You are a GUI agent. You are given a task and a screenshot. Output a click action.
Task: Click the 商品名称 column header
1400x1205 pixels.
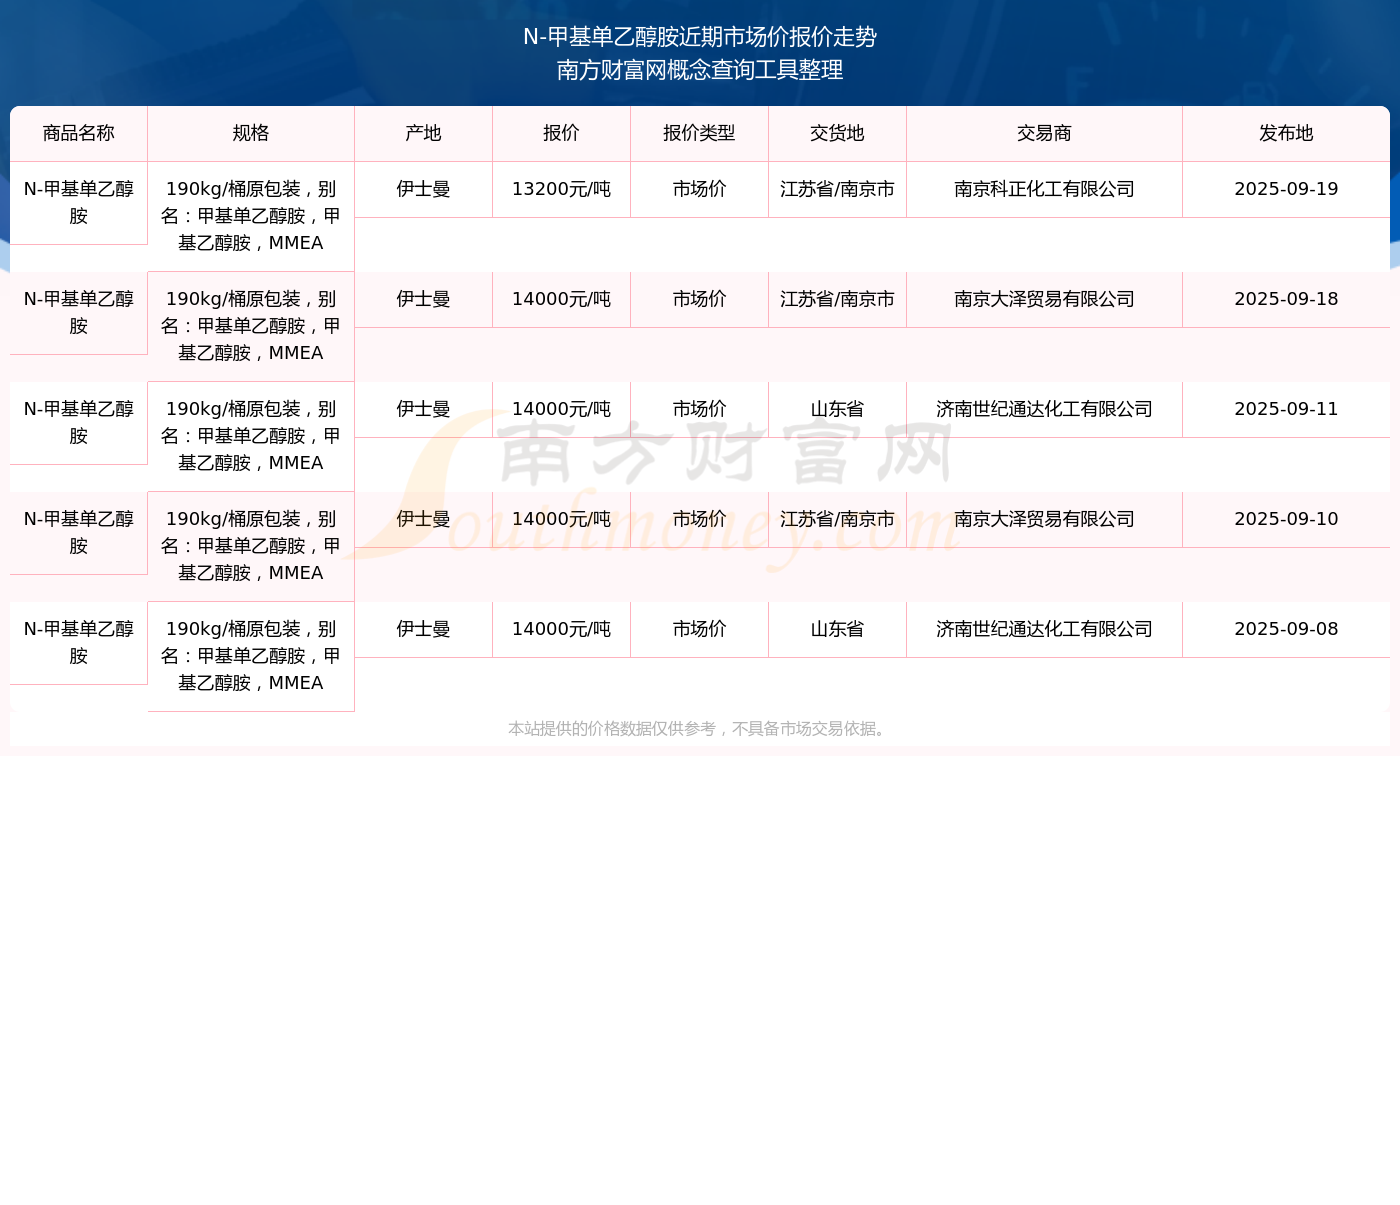click(79, 133)
